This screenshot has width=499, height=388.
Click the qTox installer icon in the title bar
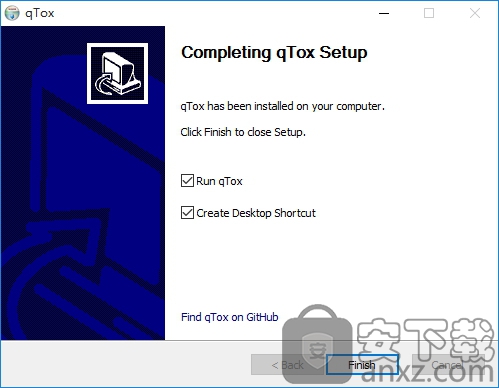tap(12, 13)
